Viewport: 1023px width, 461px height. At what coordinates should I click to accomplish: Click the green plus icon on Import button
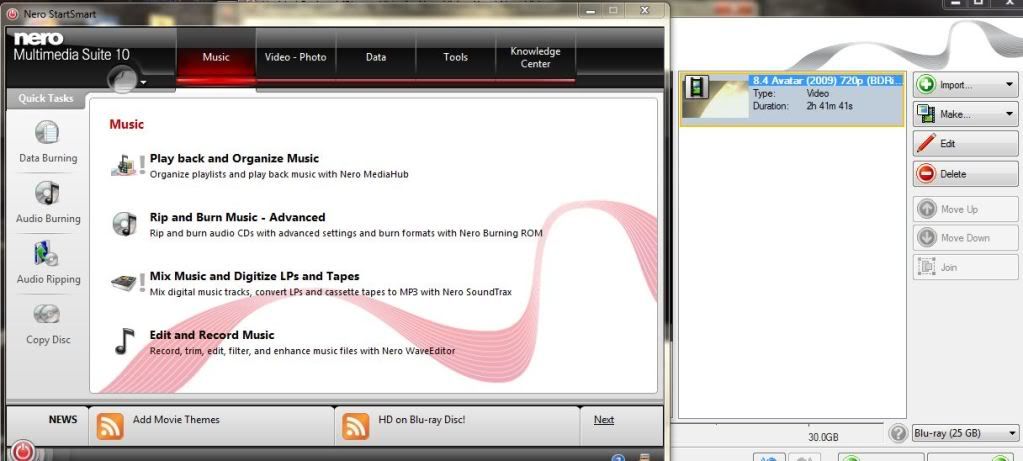[926, 84]
